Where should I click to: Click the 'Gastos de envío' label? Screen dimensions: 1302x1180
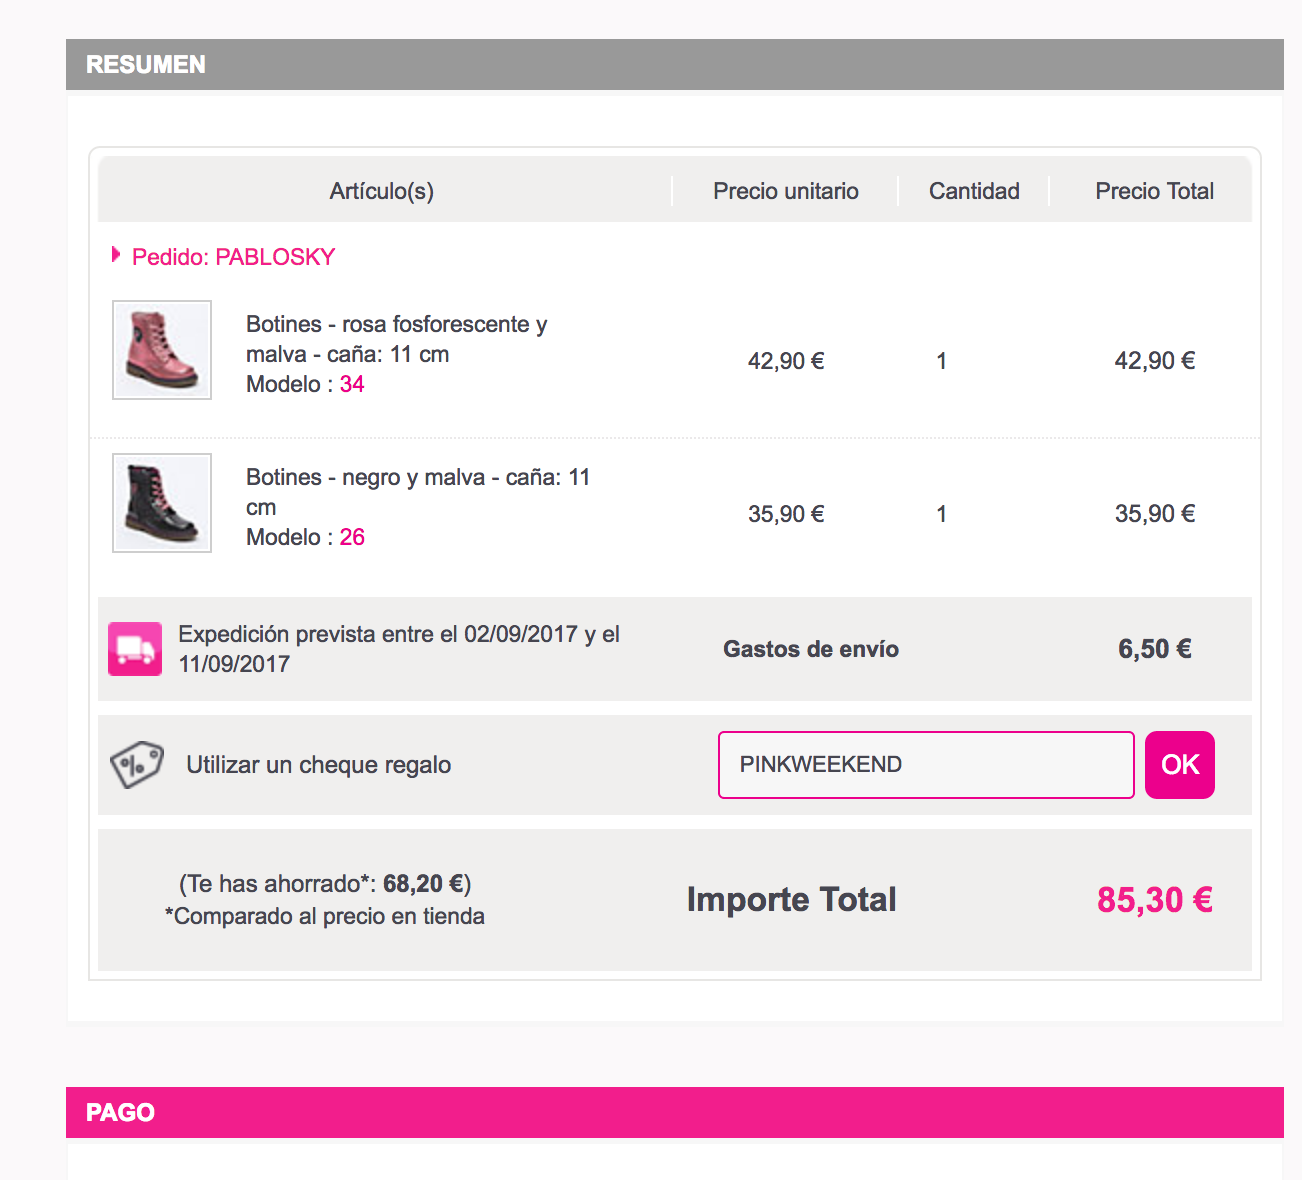click(x=811, y=649)
